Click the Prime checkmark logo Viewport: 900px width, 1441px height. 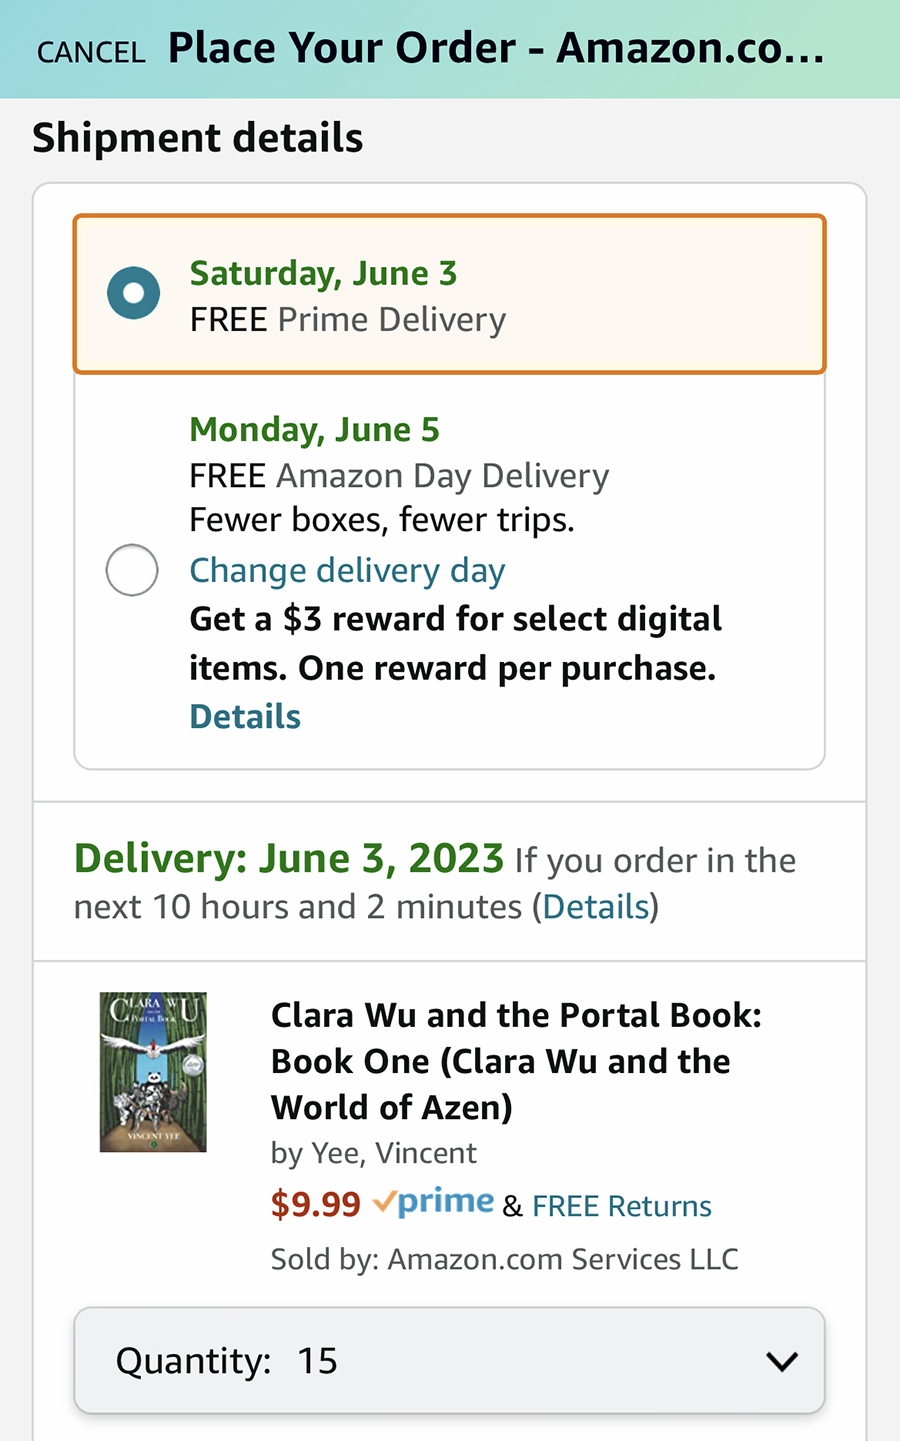coord(433,1202)
